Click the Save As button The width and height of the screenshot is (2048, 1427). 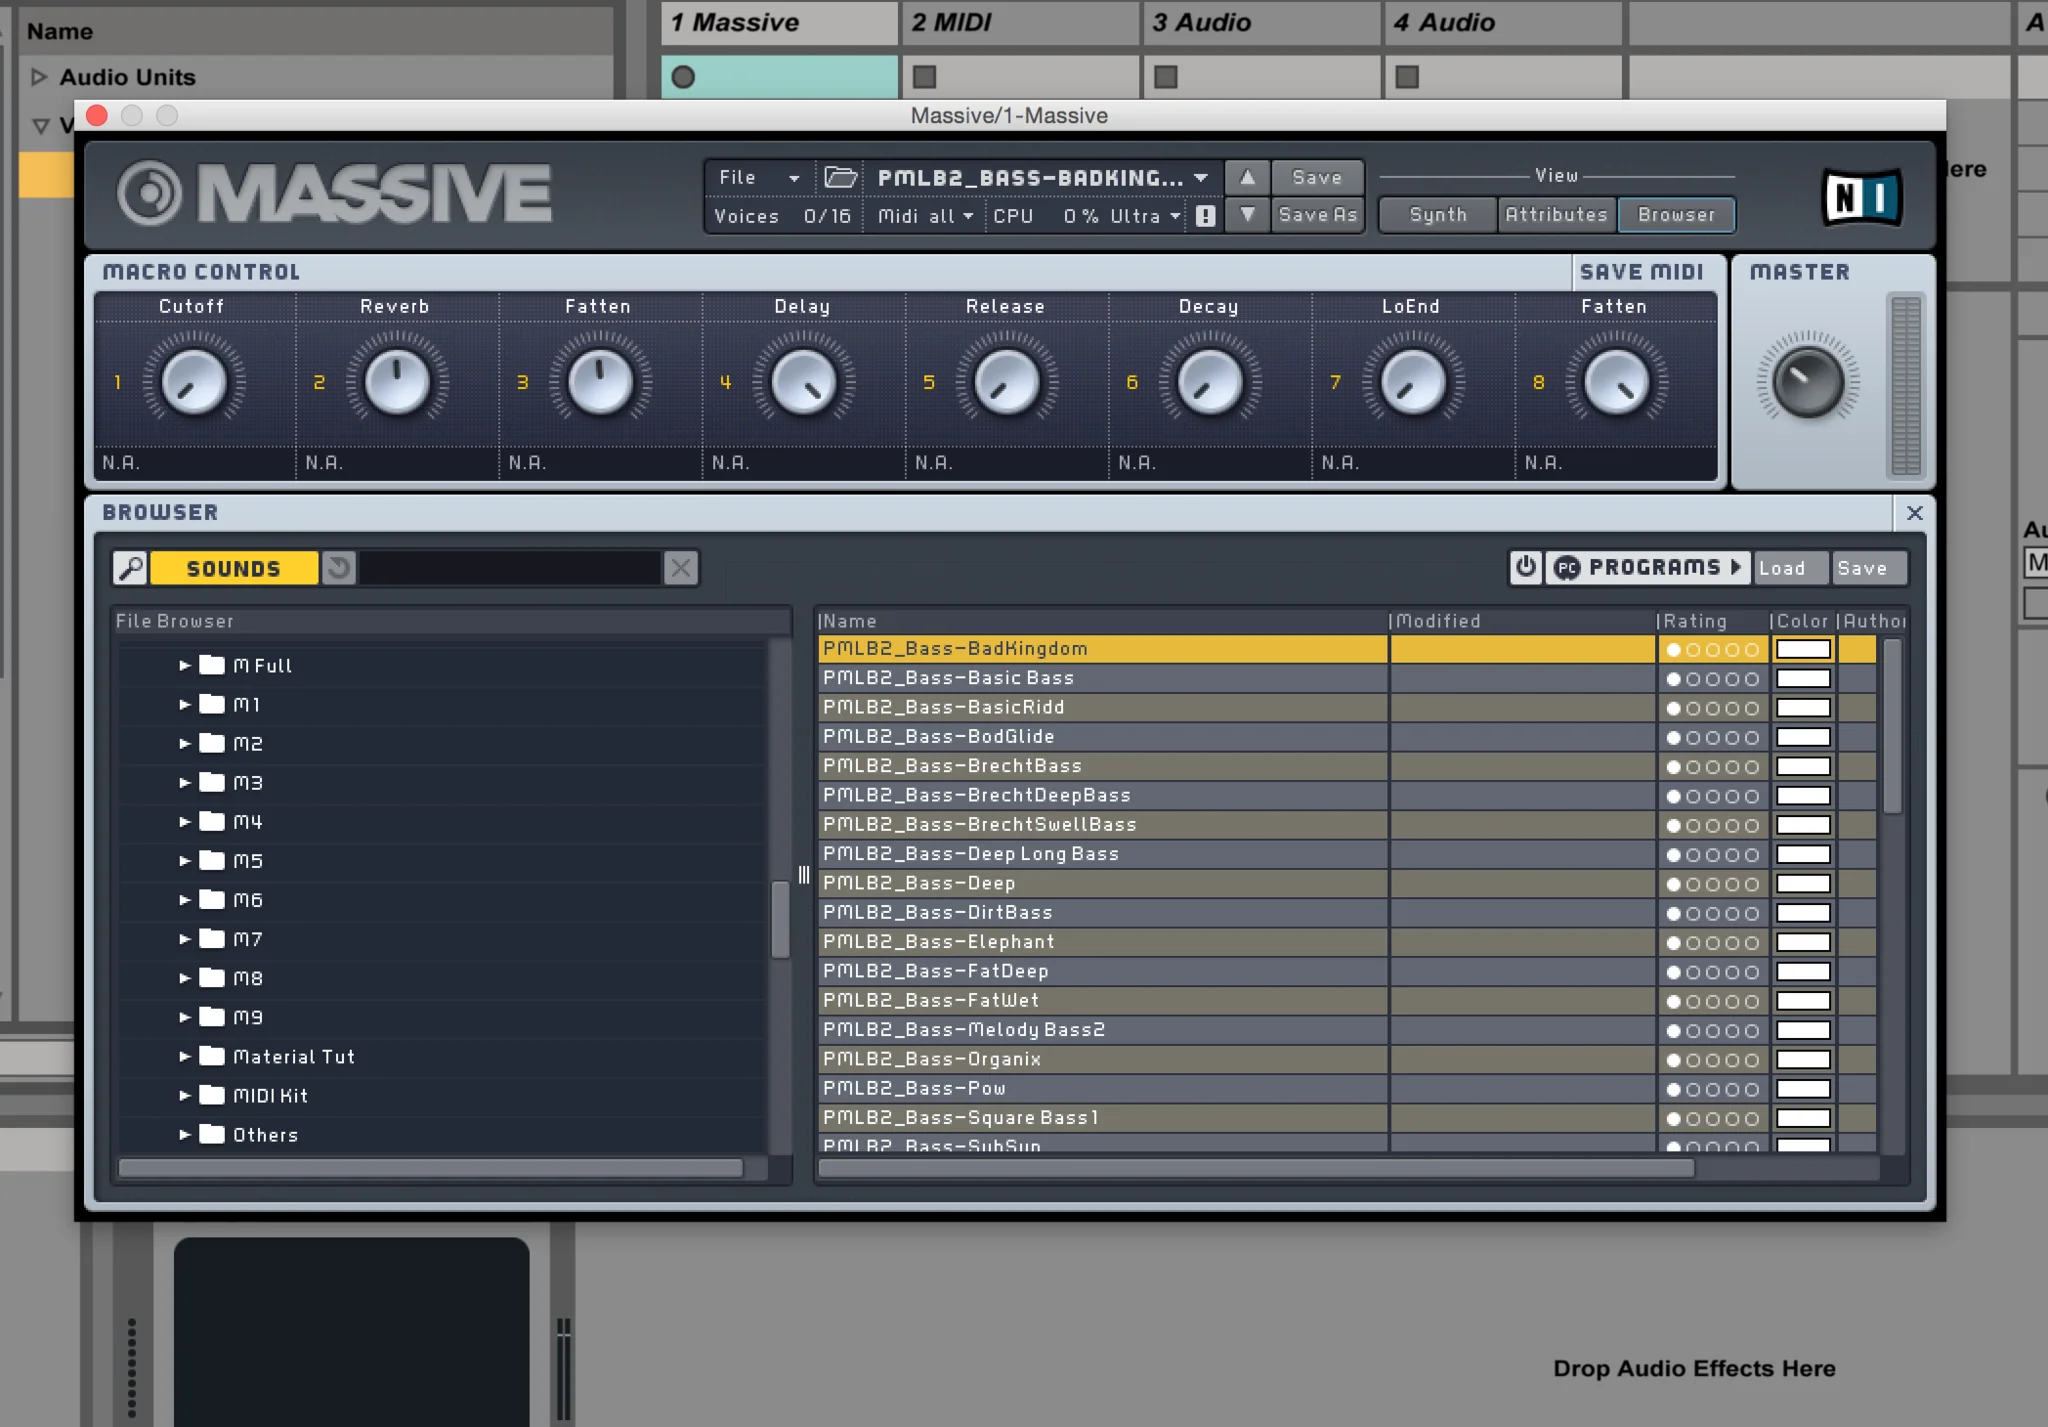[x=1317, y=215]
